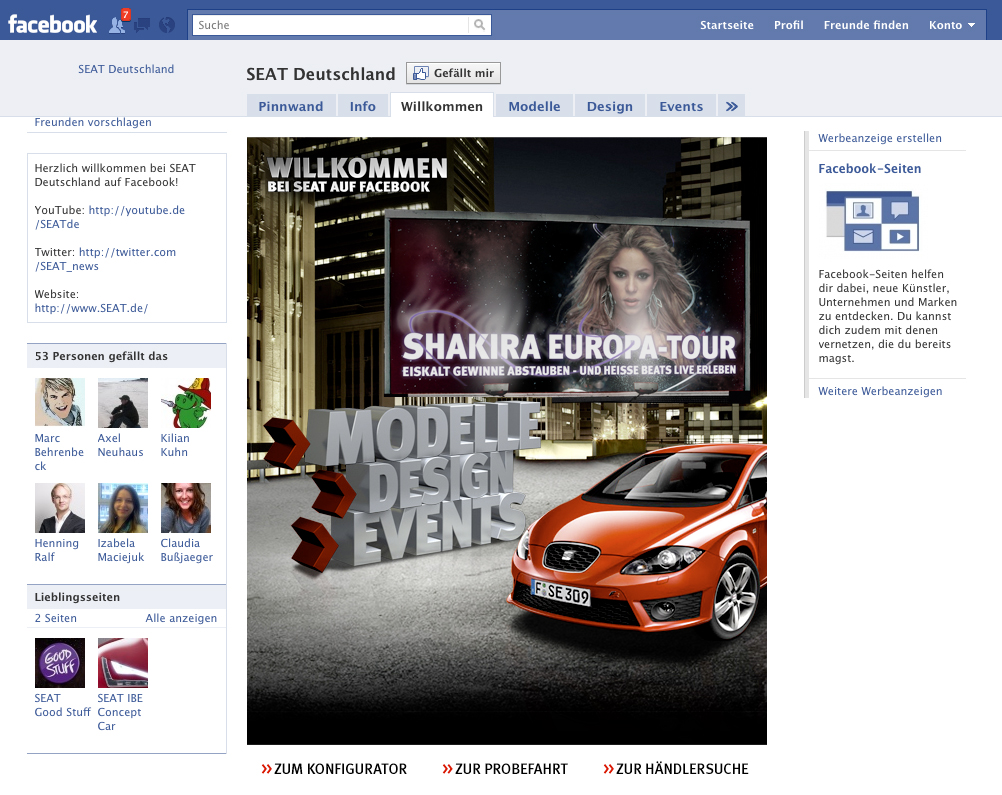
Task: Click the Shakira Europa-Tour billboard
Action: [x=567, y=304]
